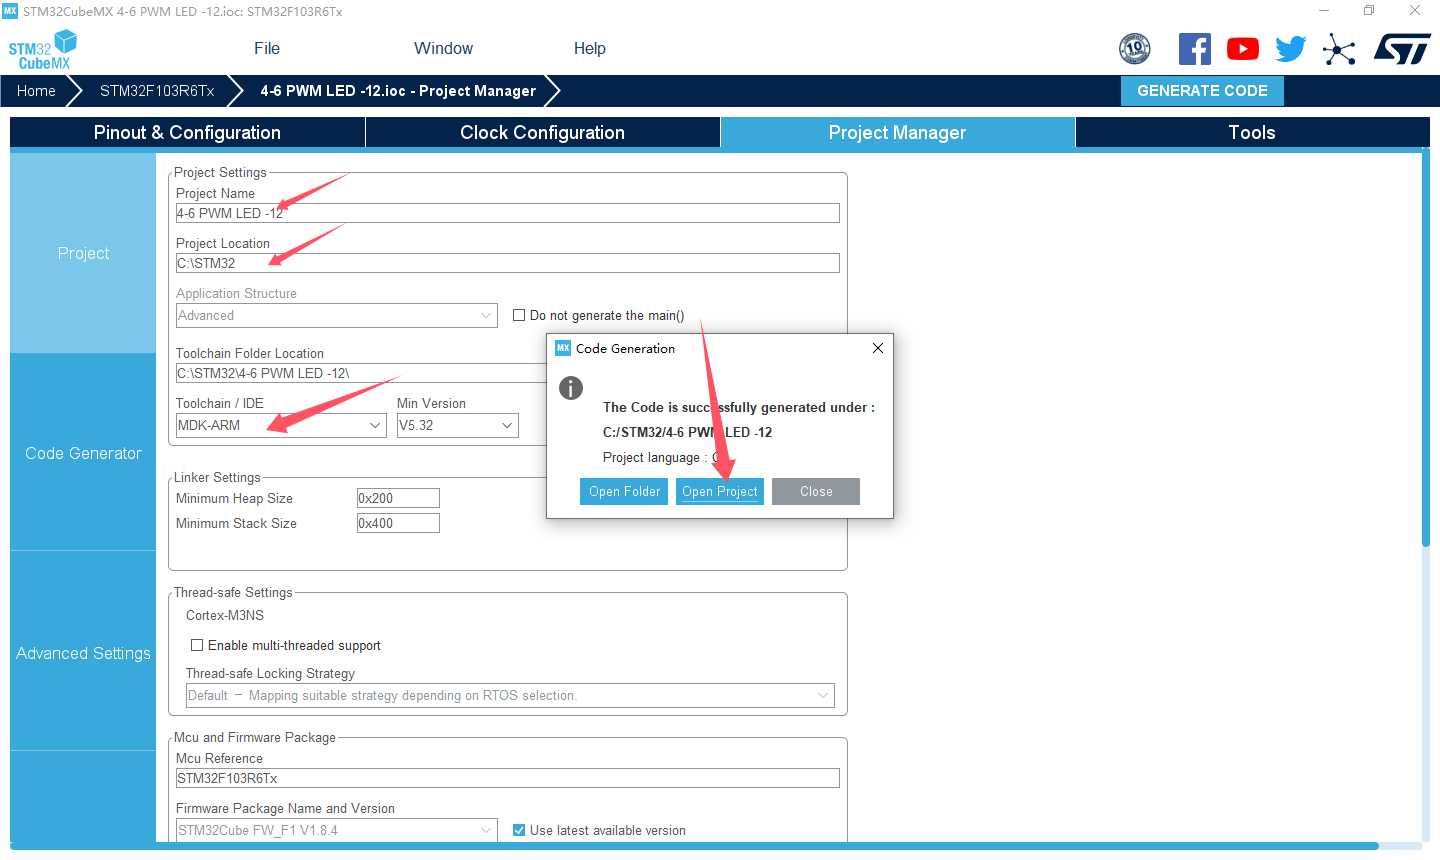This screenshot has height=860, width=1440.
Task: Switch to Clock Configuration tab
Action: [x=542, y=132]
